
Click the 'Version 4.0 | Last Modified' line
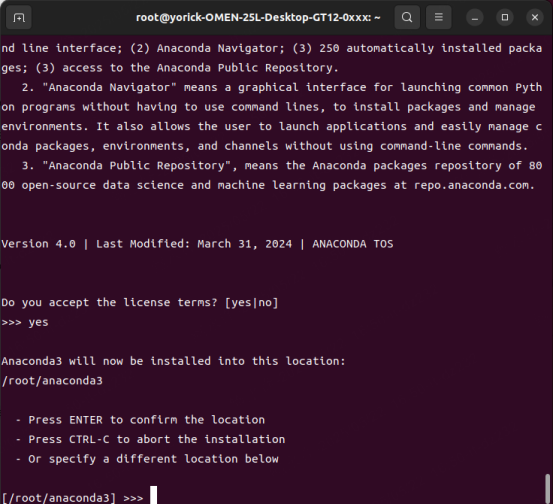(x=197, y=244)
